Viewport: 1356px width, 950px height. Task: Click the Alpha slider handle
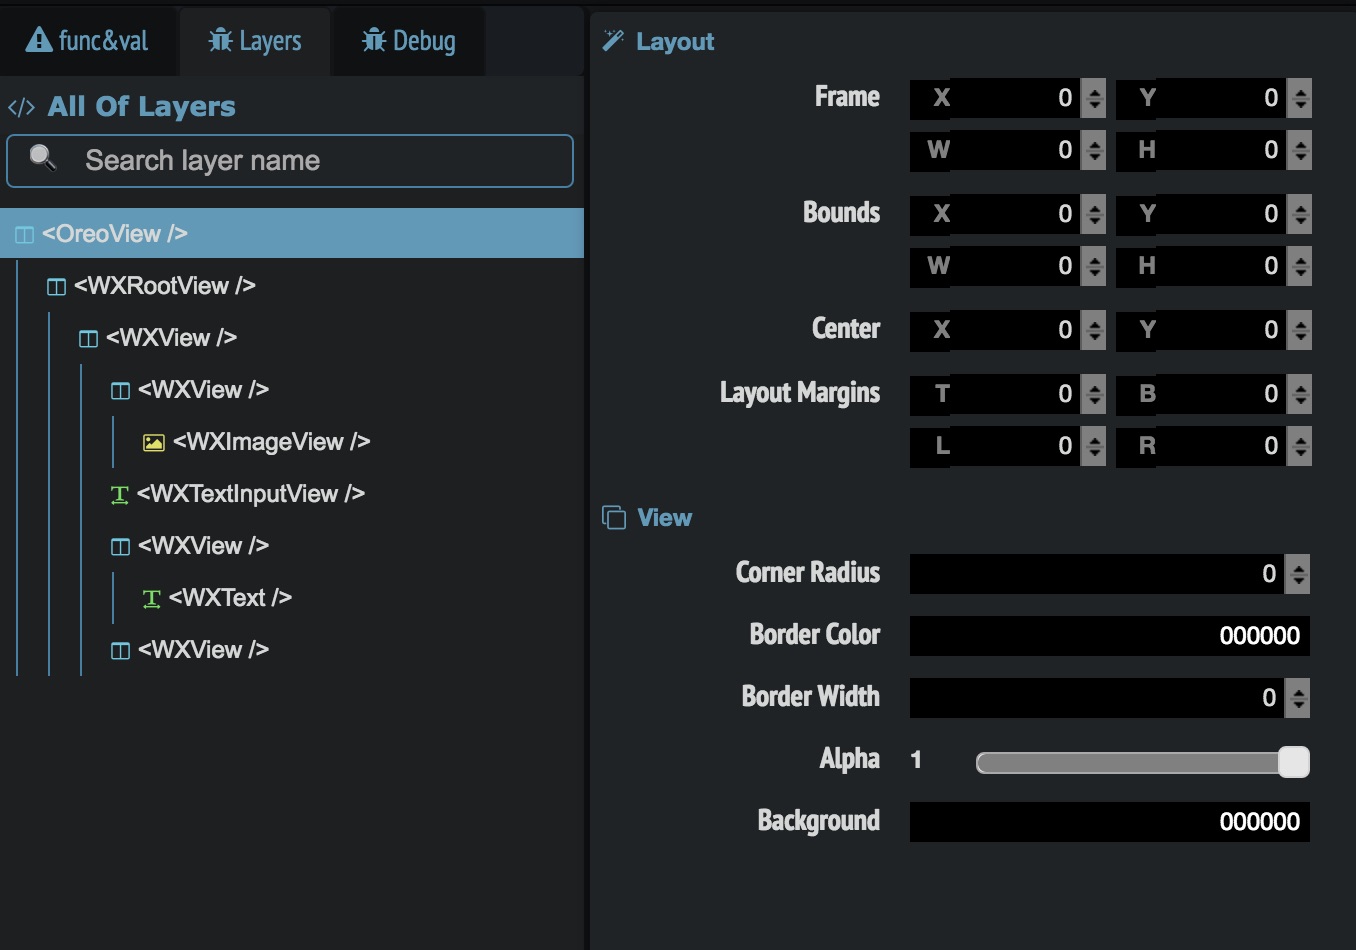pyautogui.click(x=1293, y=762)
